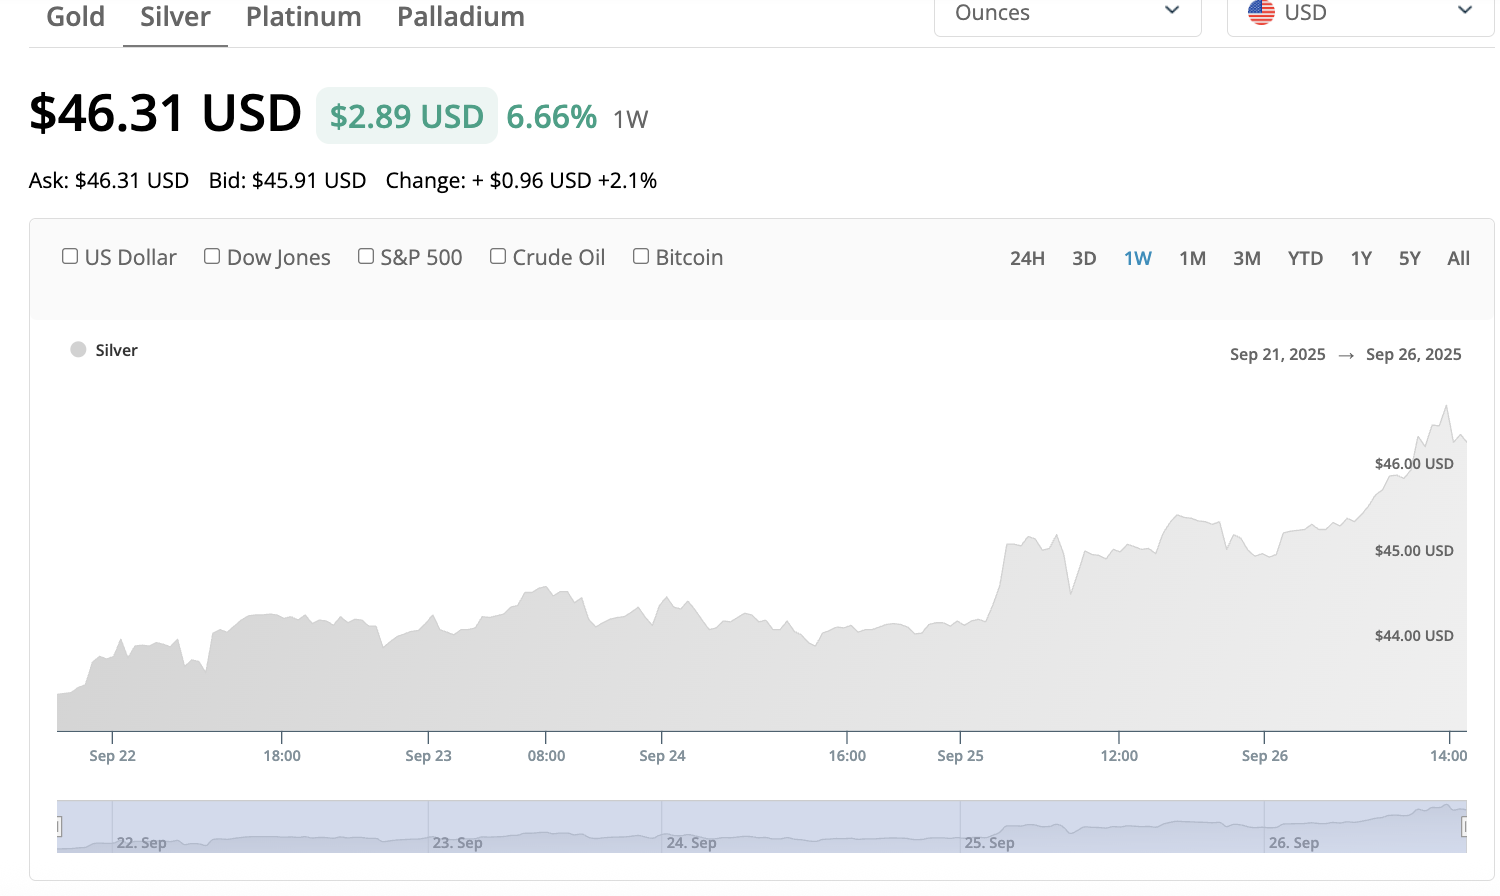1500x896 pixels.
Task: Click the US flag currency icon
Action: [x=1261, y=12]
